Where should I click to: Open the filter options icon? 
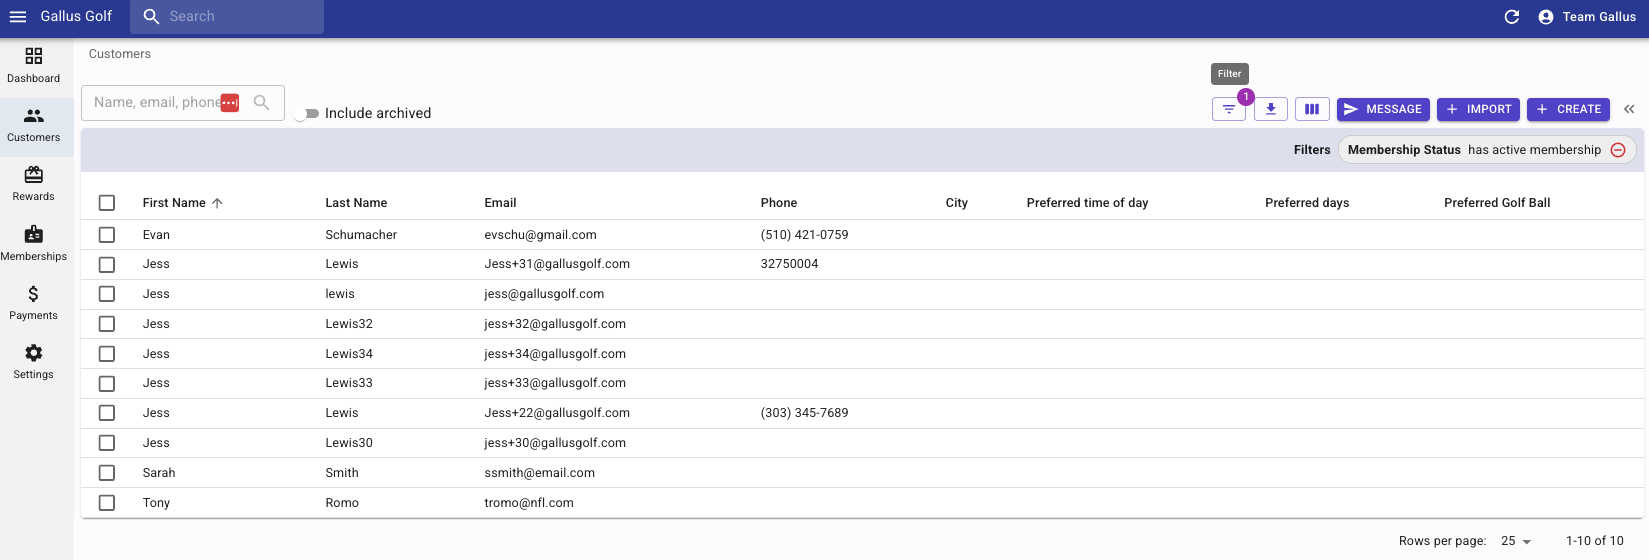(1229, 109)
